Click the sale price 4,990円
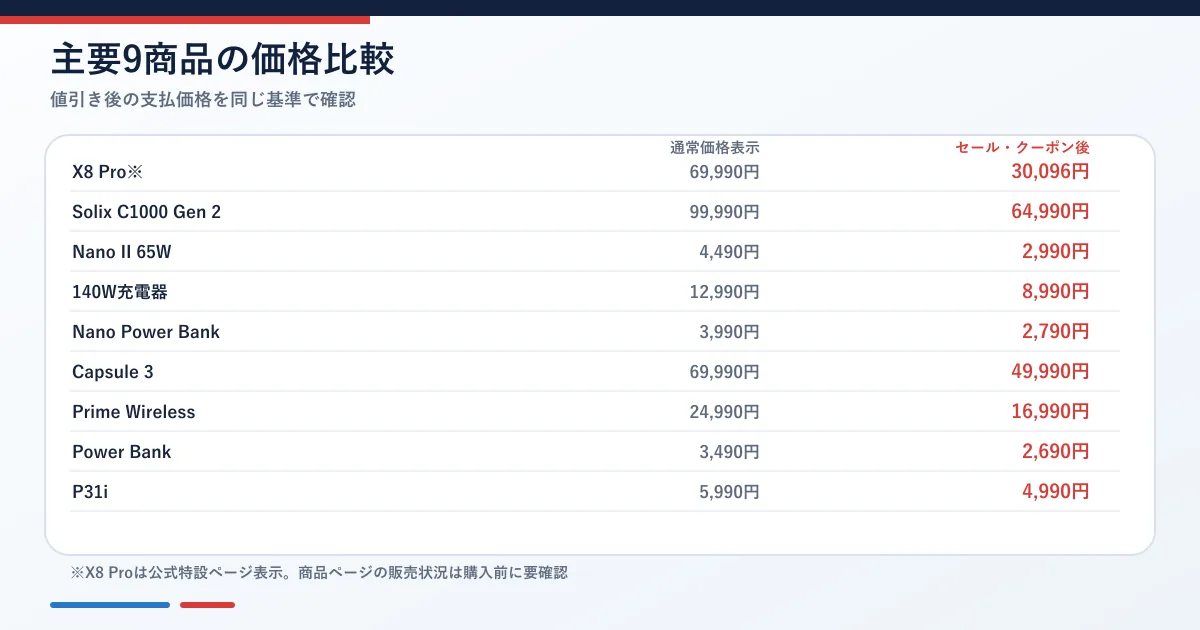 click(1055, 492)
